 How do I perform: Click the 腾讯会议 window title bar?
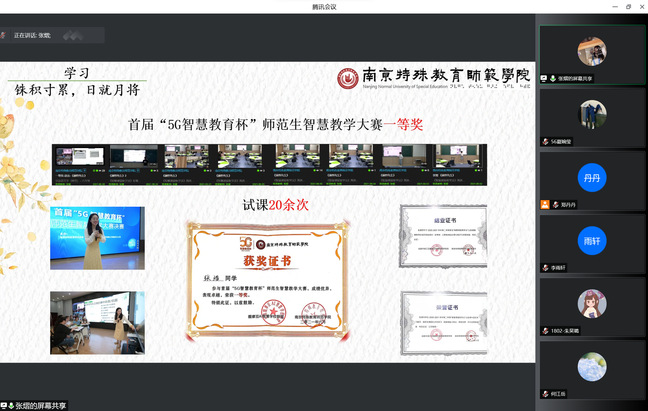click(x=324, y=6)
